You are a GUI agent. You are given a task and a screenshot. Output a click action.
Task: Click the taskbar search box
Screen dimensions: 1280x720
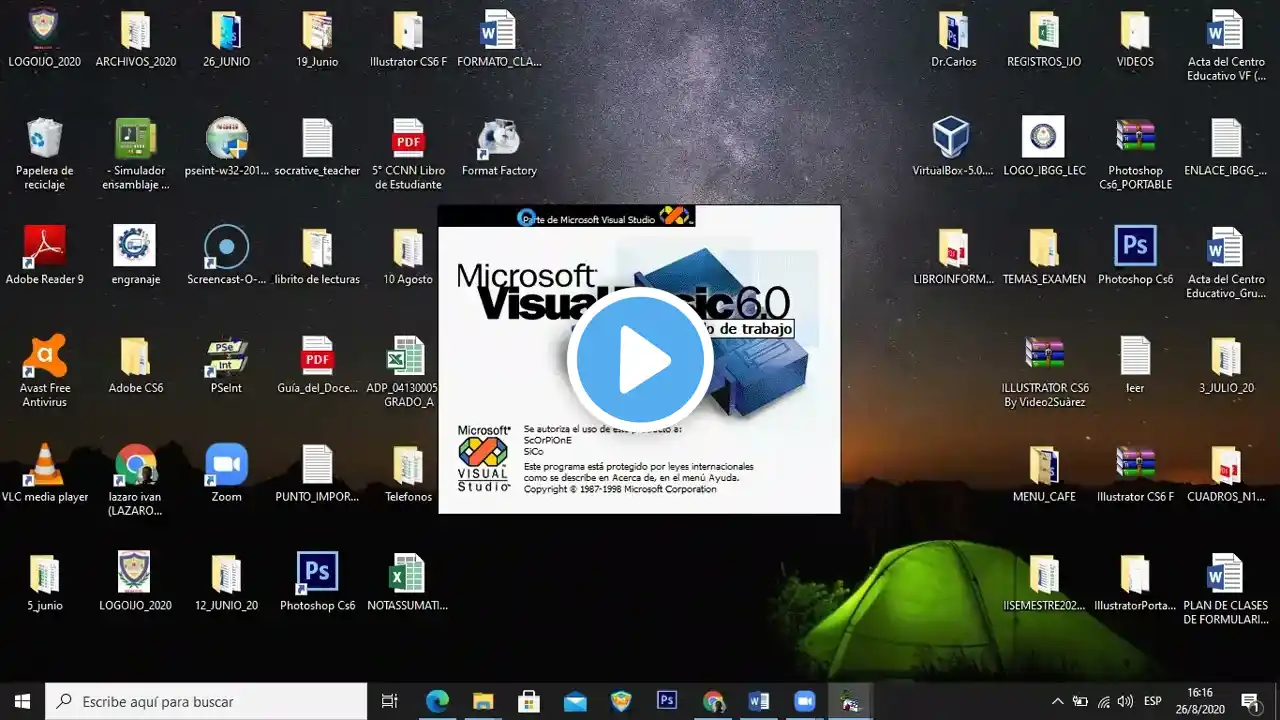[x=206, y=701]
